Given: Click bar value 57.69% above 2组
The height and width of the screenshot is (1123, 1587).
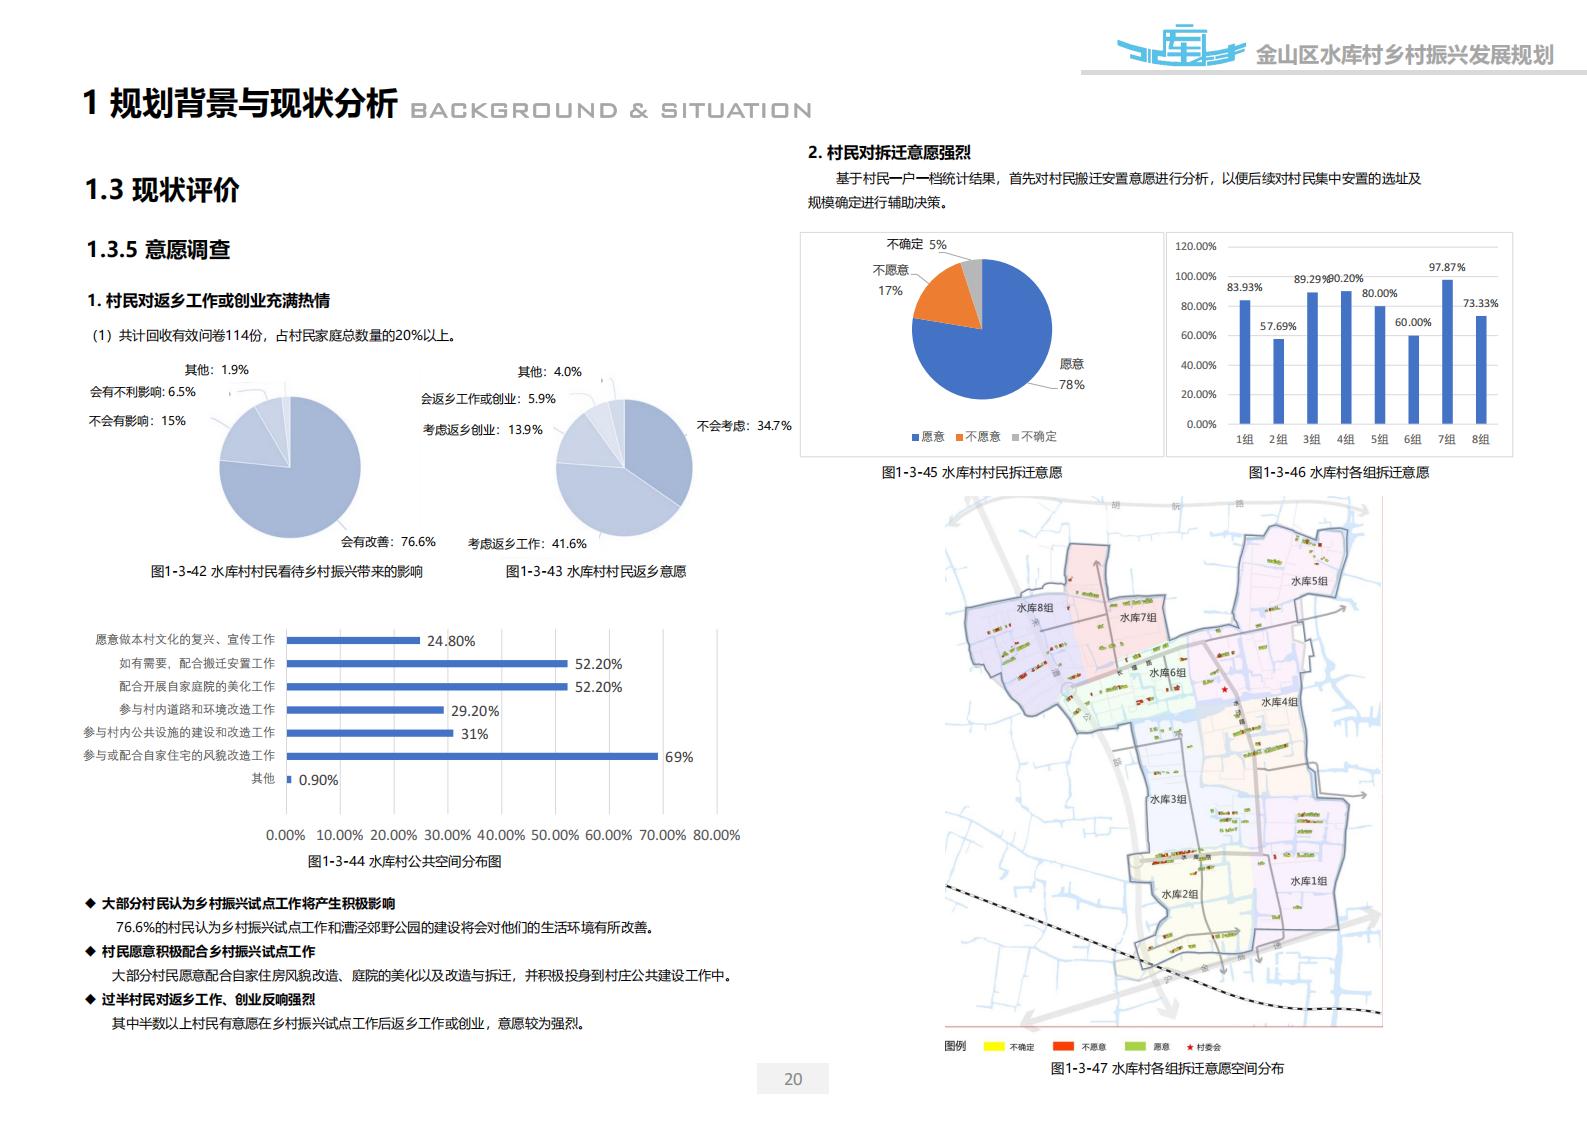Looking at the screenshot, I should click(x=1278, y=327).
